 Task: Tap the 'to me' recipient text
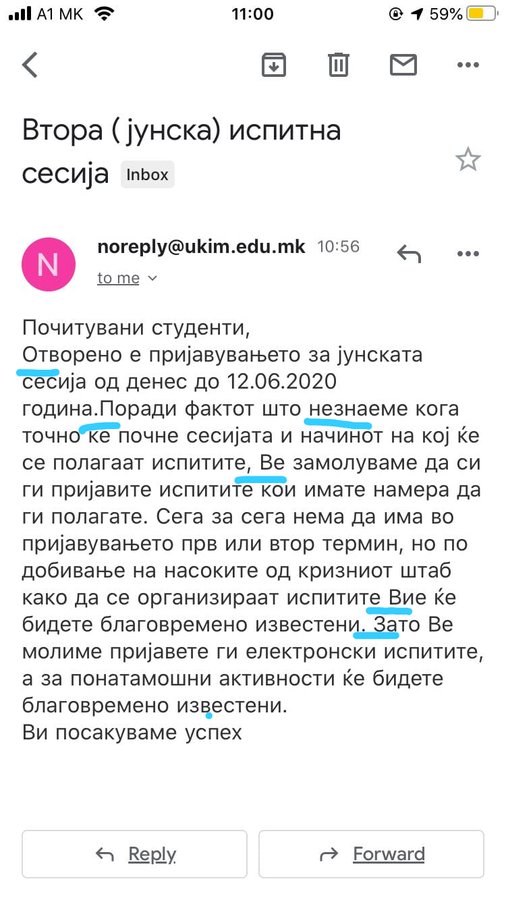click(118, 278)
